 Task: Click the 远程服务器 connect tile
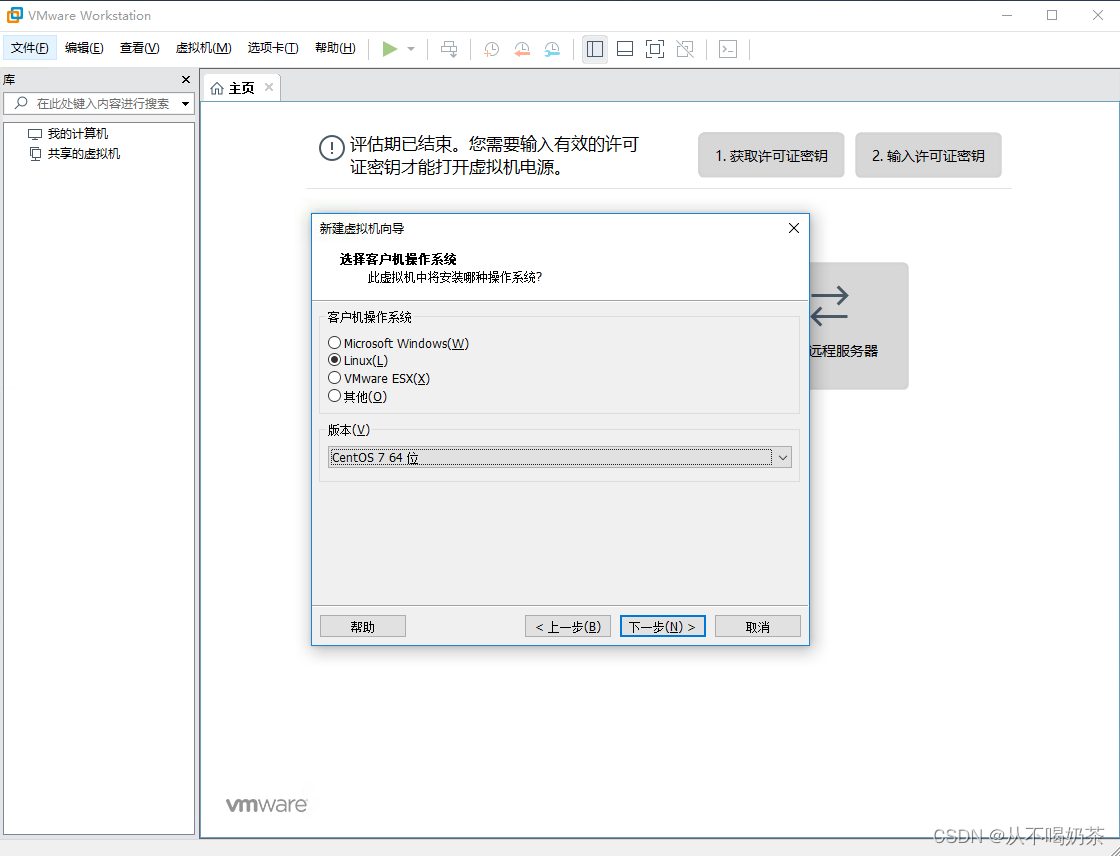[858, 326]
